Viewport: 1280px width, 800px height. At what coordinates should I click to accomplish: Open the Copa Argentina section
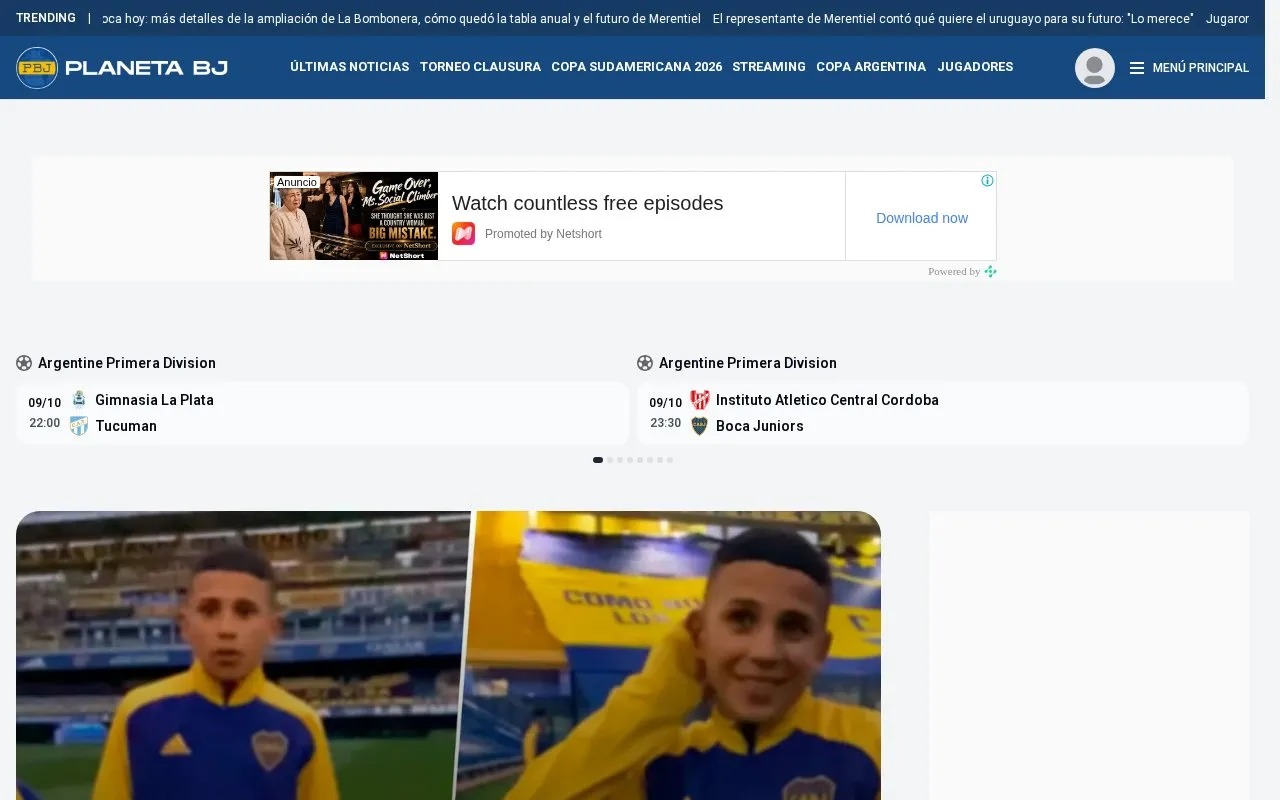pyautogui.click(x=871, y=67)
